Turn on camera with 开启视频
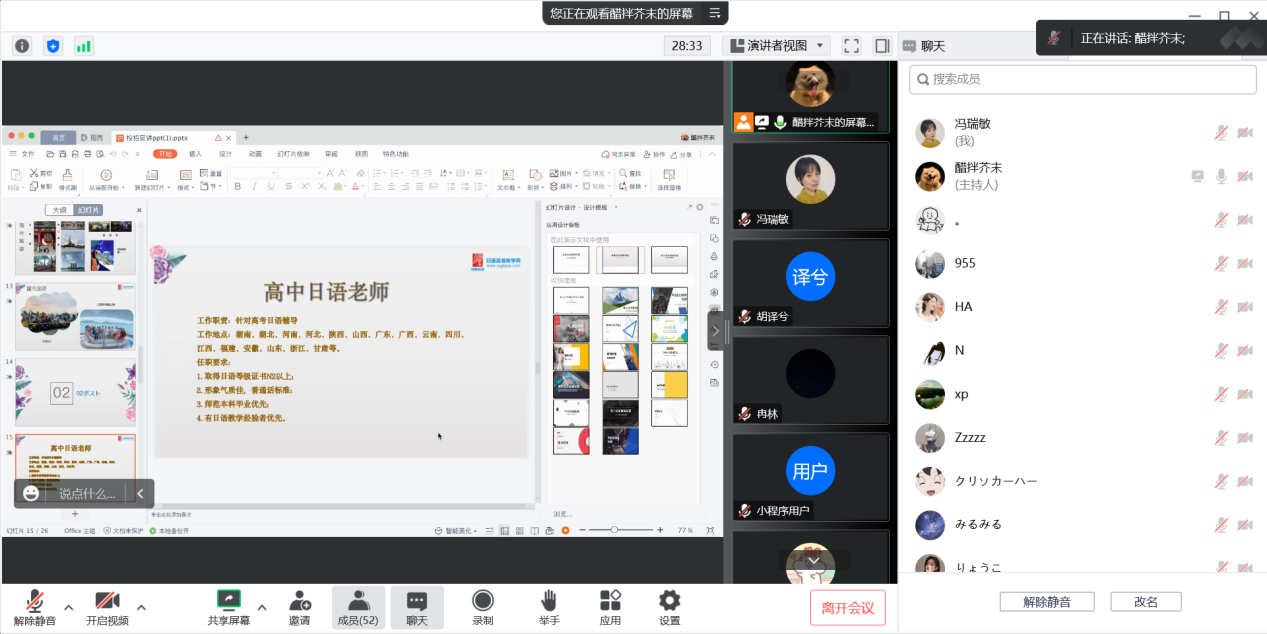 tap(107, 607)
